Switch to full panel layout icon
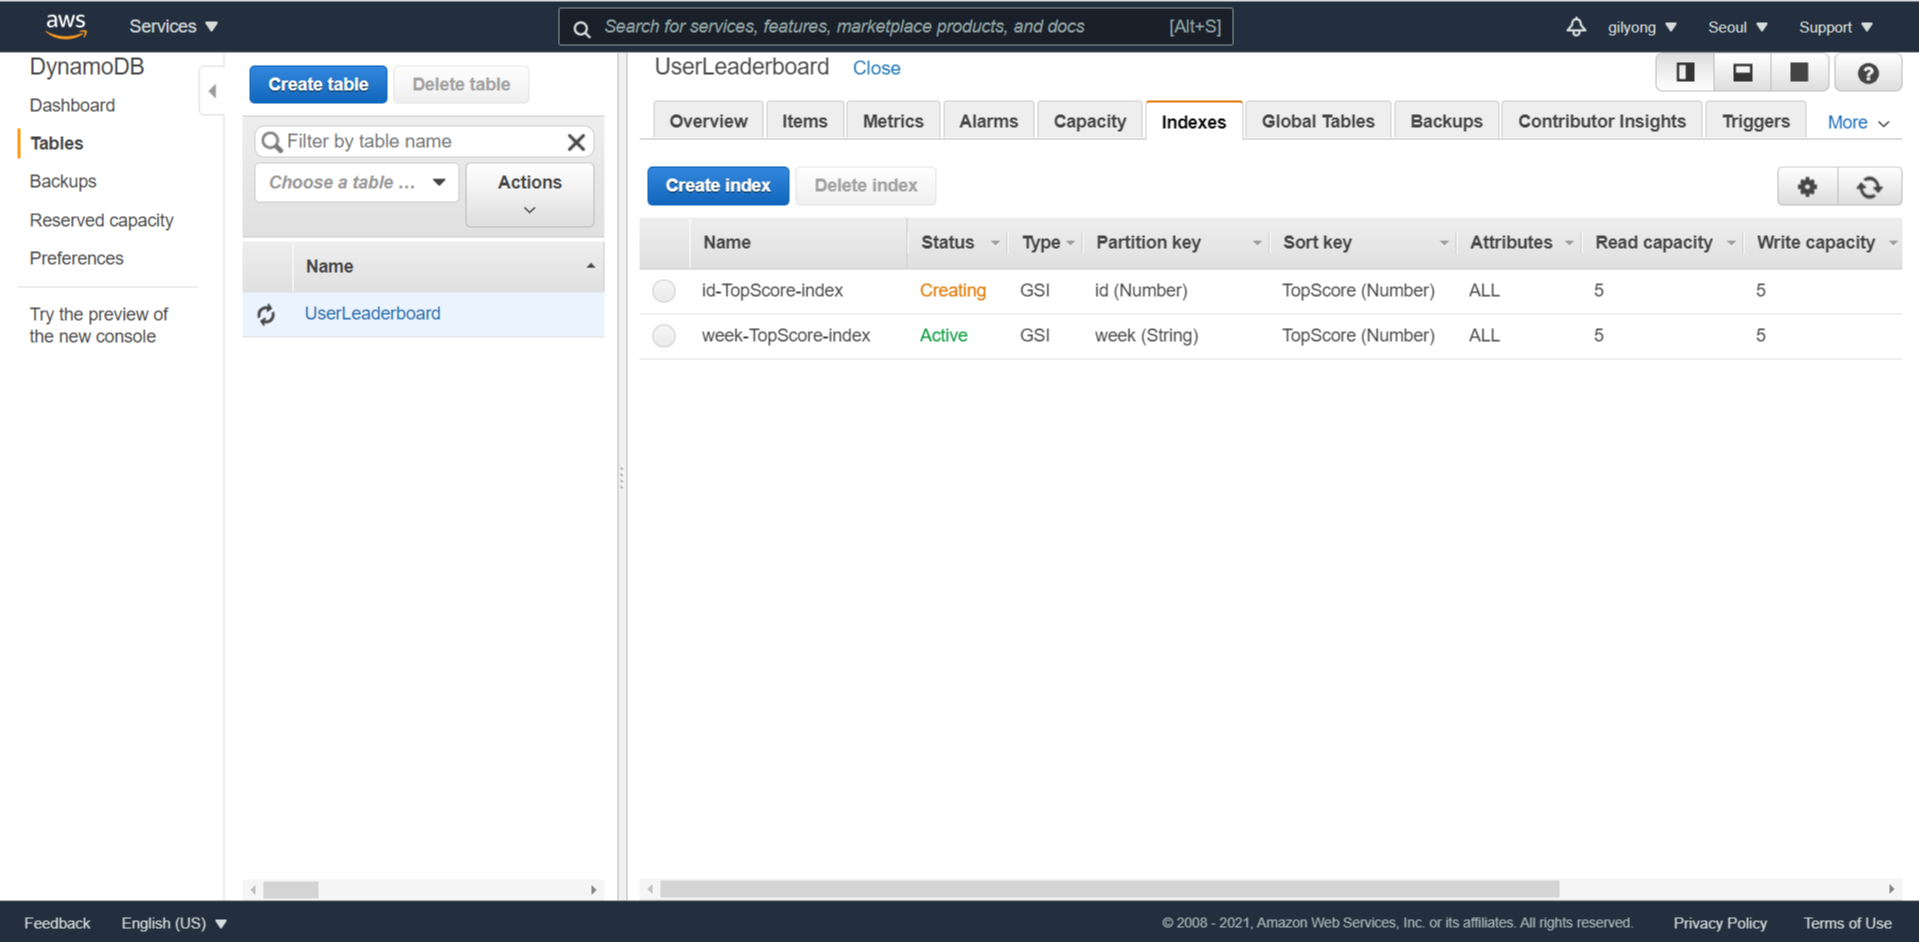This screenshot has width=1919, height=942. (1799, 73)
